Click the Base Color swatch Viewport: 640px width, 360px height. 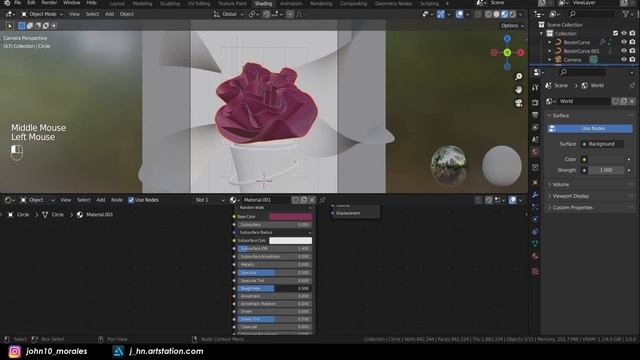click(x=291, y=217)
